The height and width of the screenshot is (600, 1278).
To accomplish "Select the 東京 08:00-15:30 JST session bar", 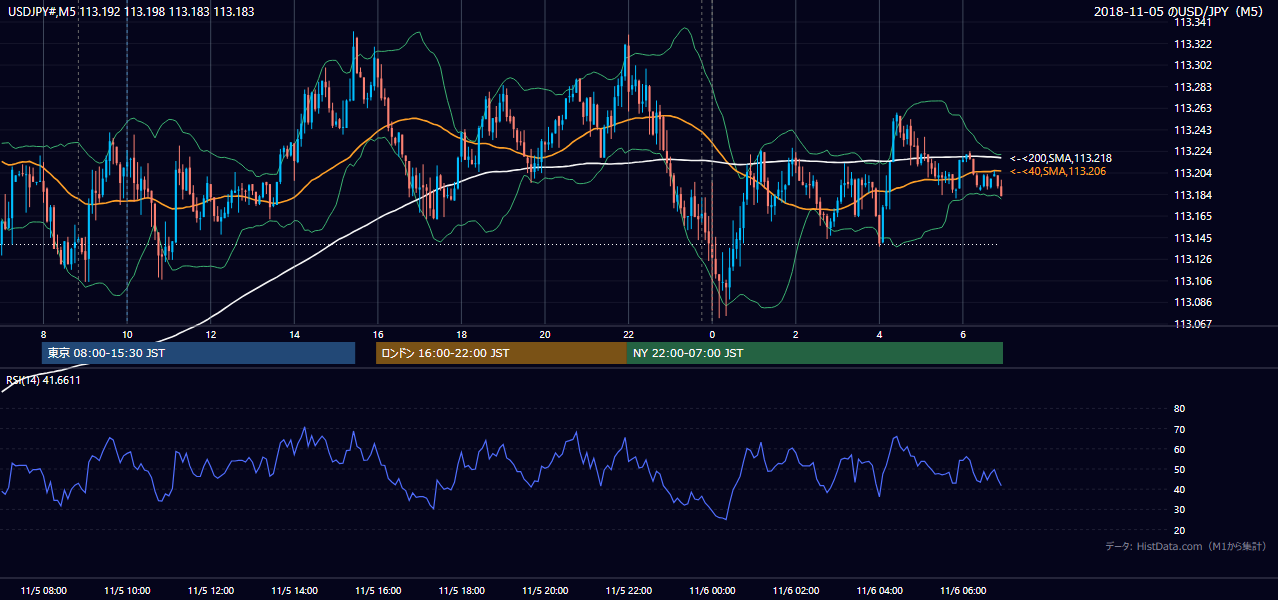I will 198,353.
